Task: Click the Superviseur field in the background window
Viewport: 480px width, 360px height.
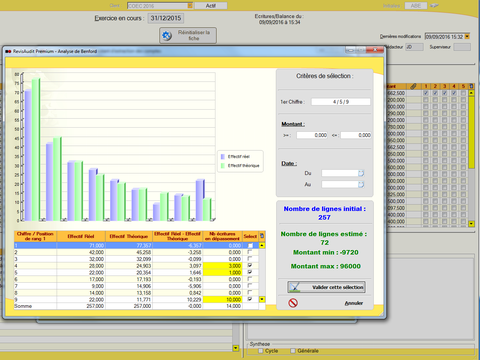Action: pyautogui.click(x=462, y=47)
